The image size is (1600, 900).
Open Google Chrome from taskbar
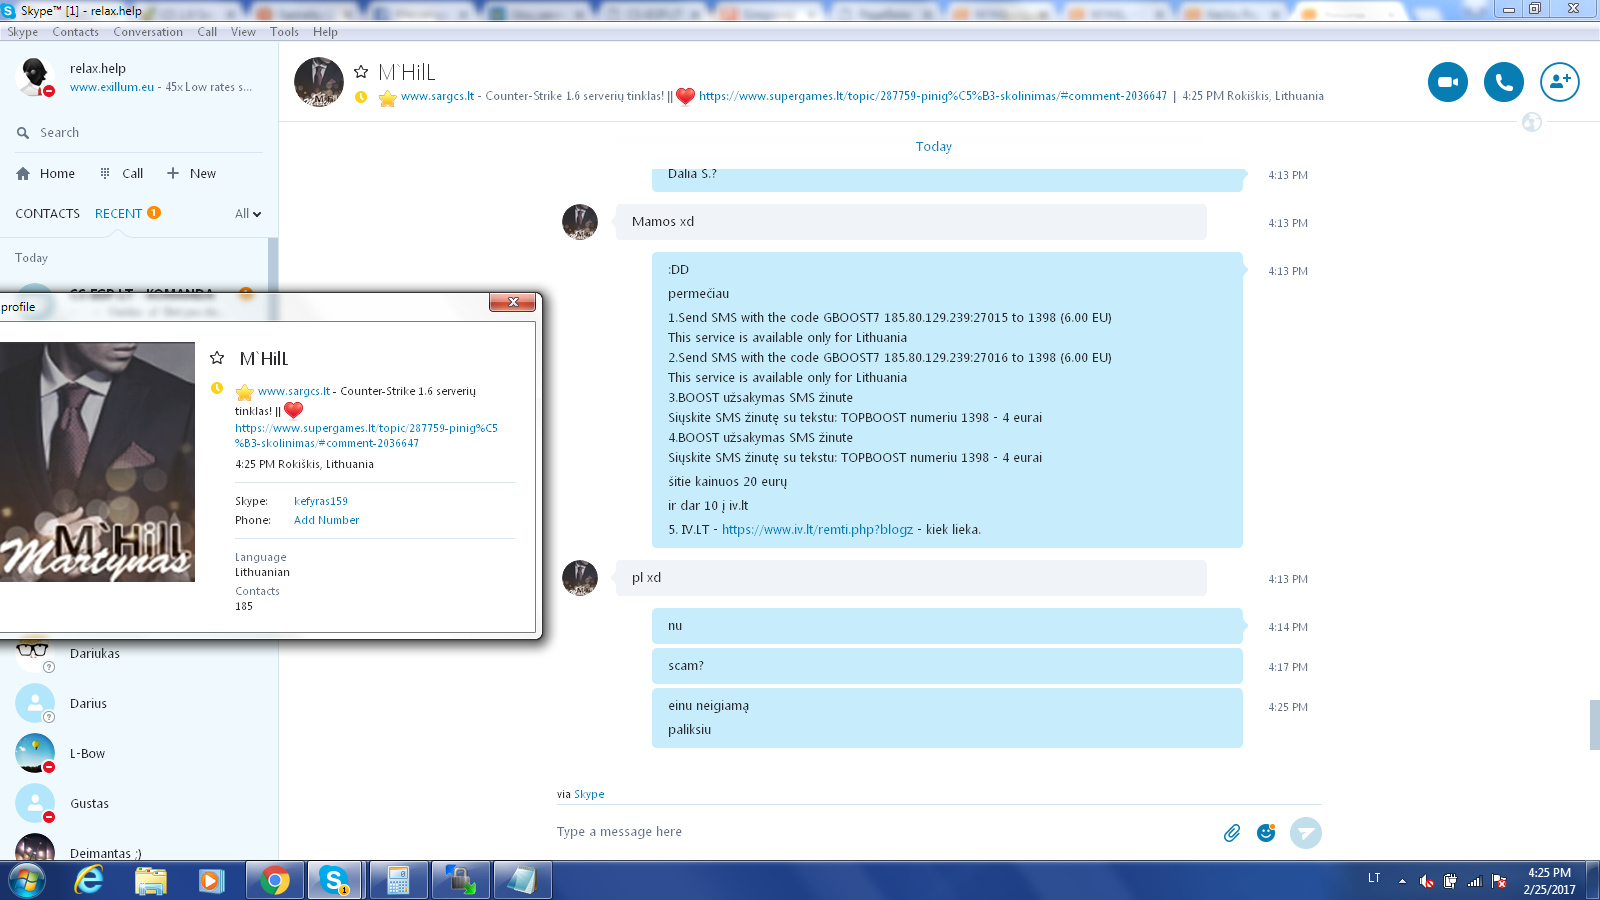(275, 881)
